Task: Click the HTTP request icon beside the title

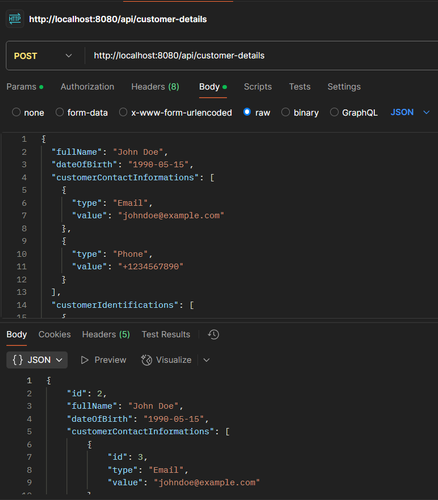Action: (15, 19)
